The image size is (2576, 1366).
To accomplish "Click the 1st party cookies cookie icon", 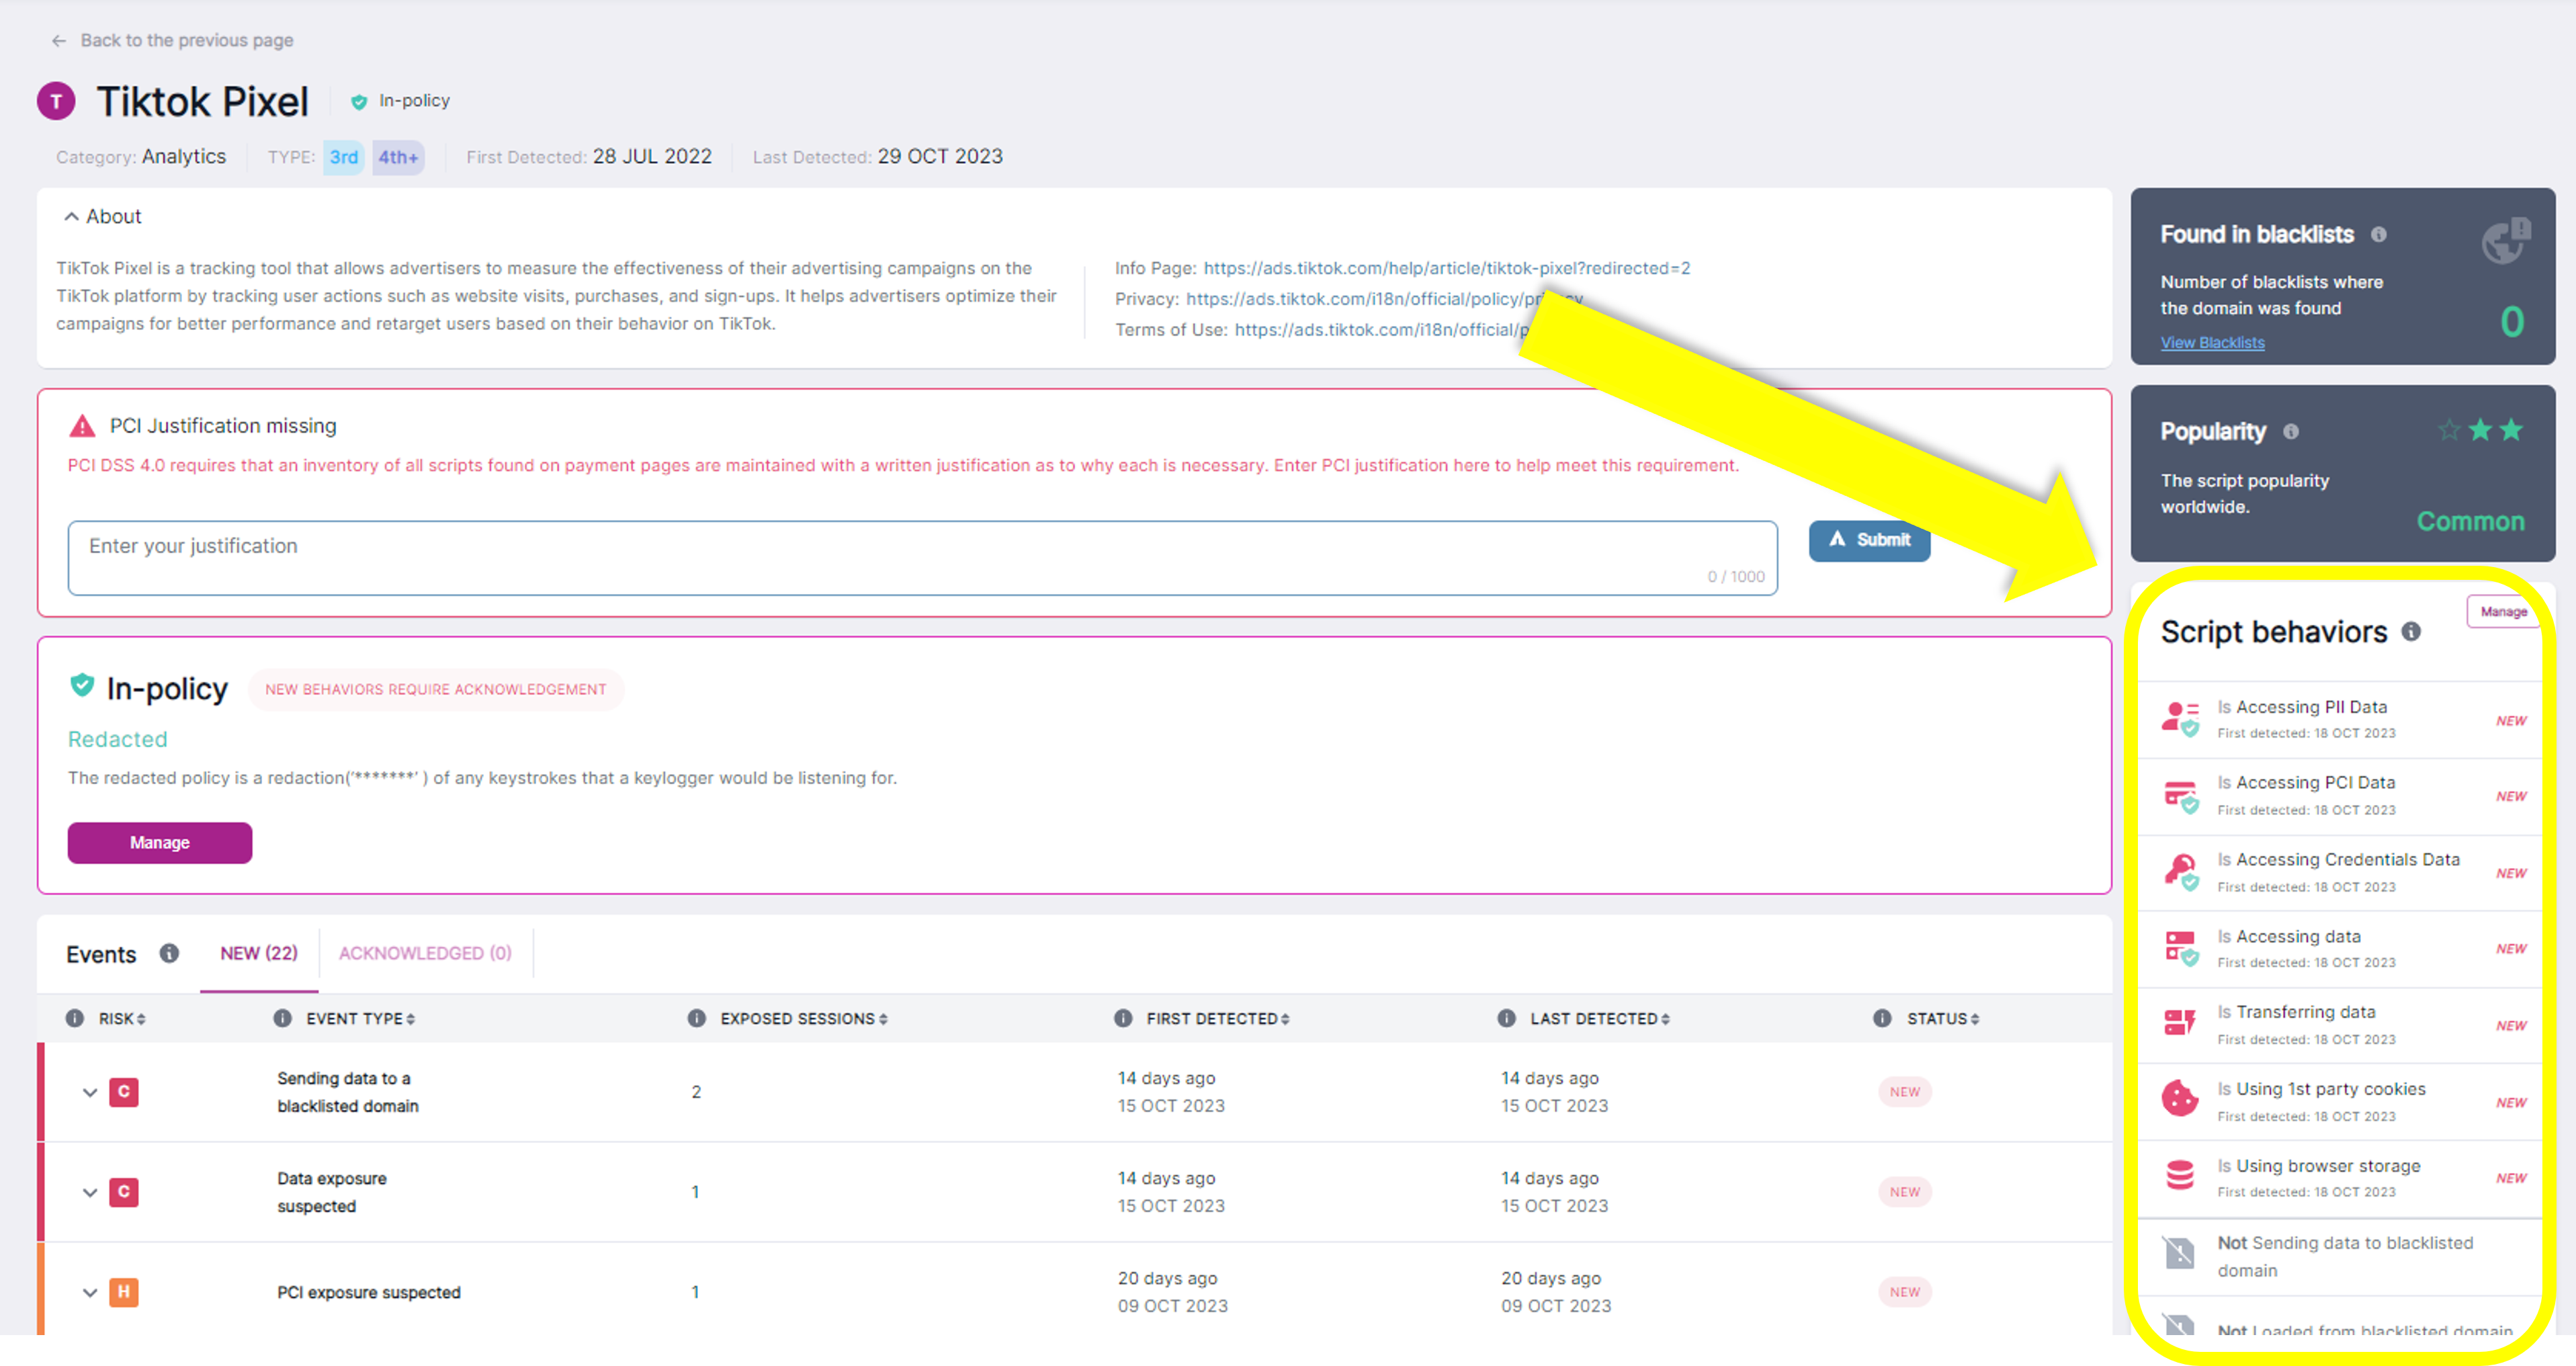I will pos(2180,1099).
